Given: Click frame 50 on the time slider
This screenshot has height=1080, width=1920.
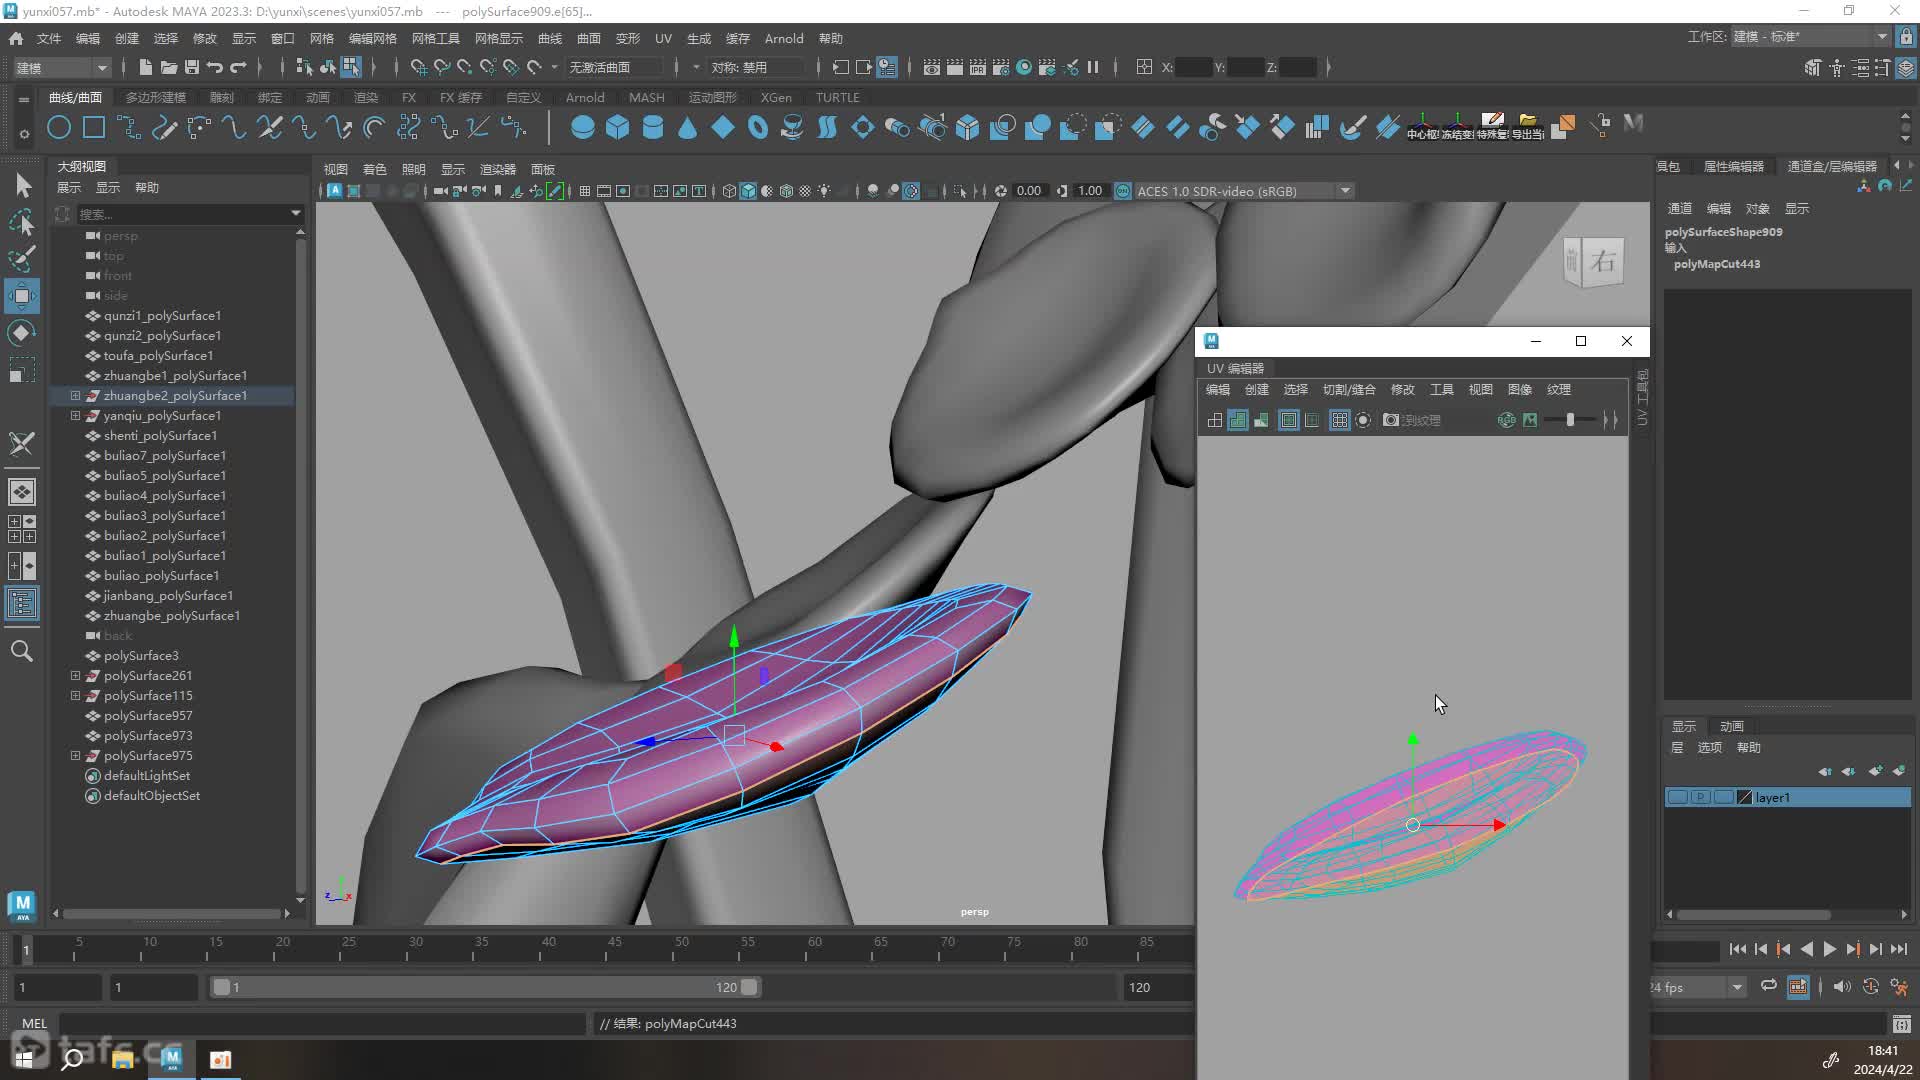Looking at the screenshot, I should [x=681, y=947].
